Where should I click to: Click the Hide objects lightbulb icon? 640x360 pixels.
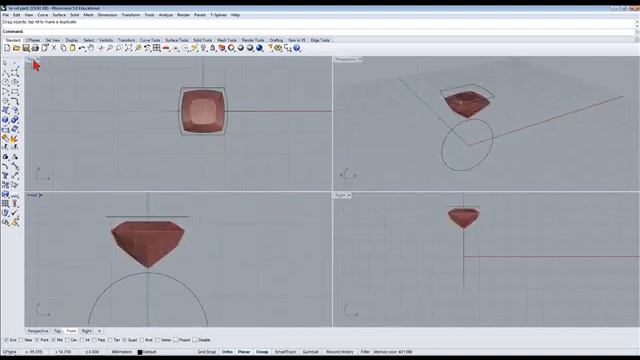[x=203, y=48]
